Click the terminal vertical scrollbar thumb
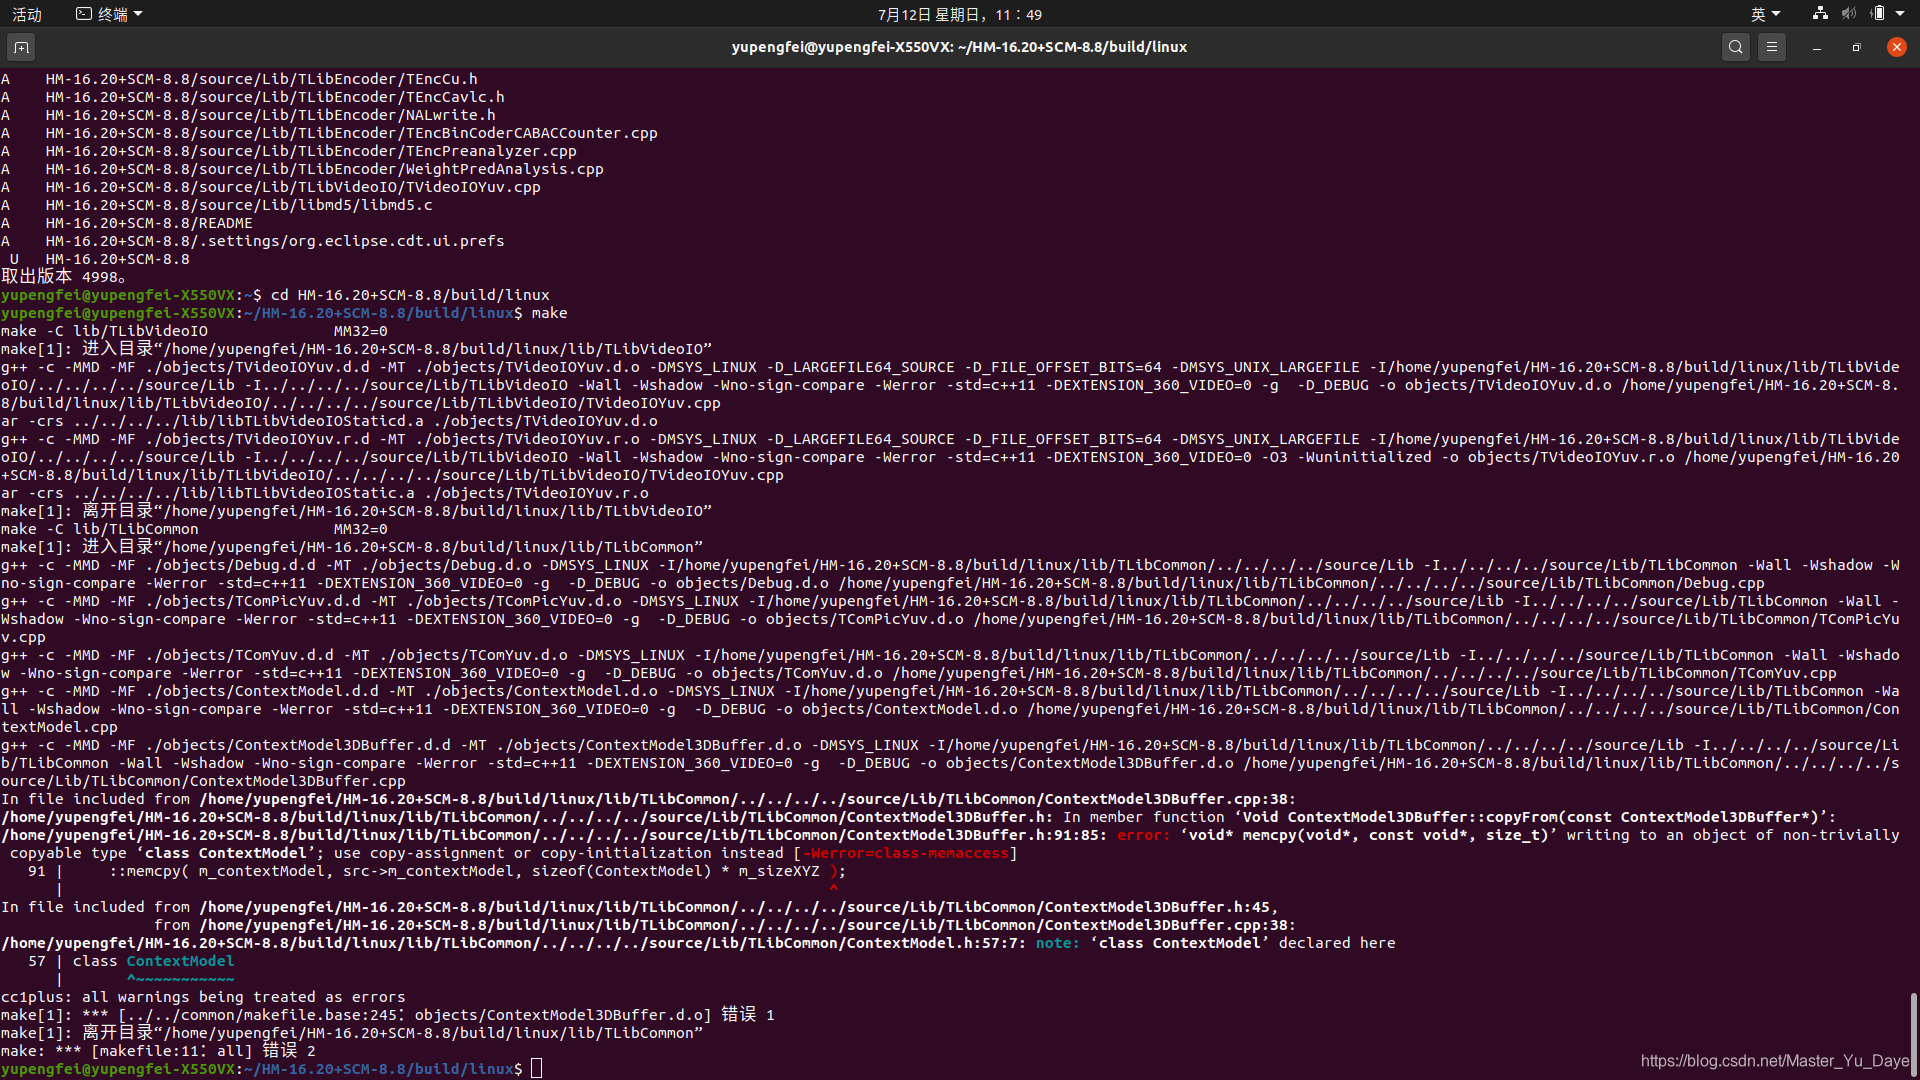 (1913, 1033)
